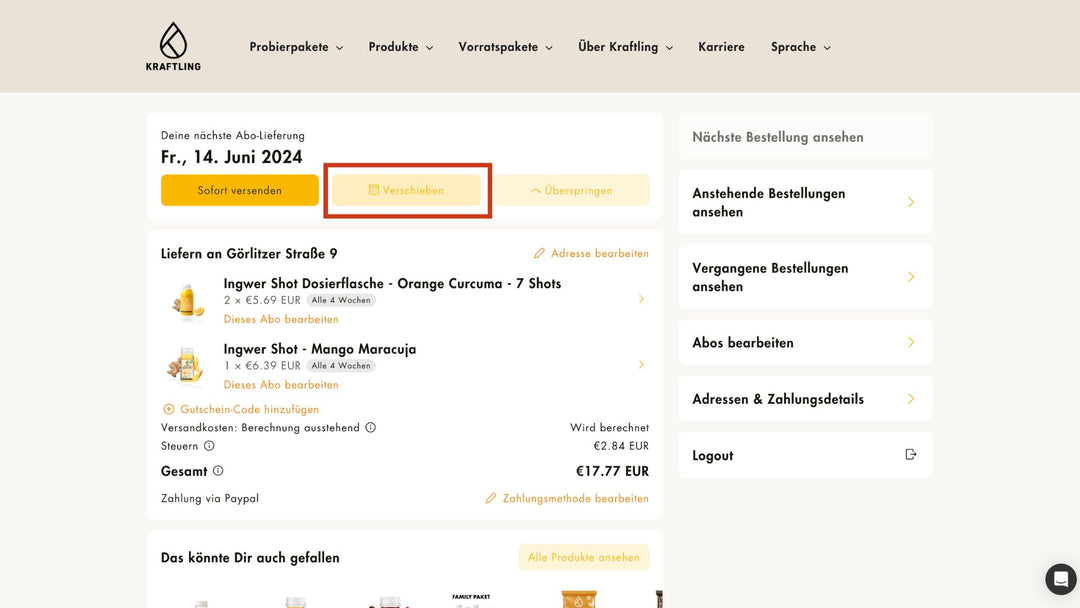The image size is (1080, 608).
Task: Open the Karriere page
Action: point(721,47)
